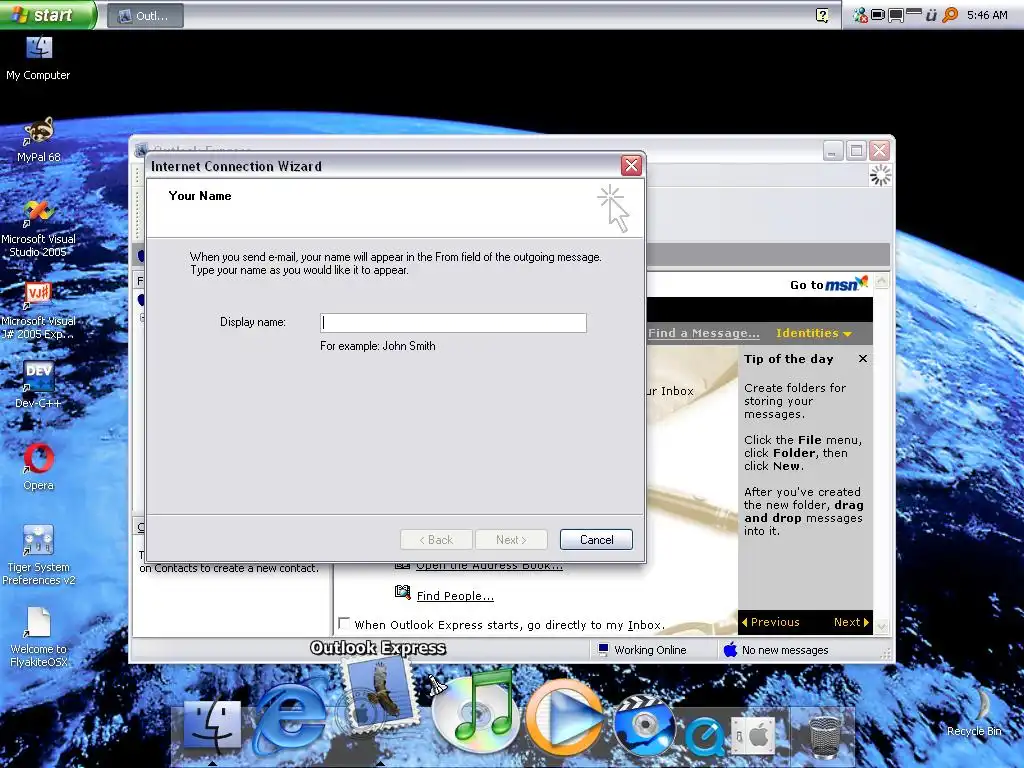The image size is (1024, 768).
Task: Click the scrollbar down arrow in Outlook Express
Action: pyautogui.click(x=882, y=626)
